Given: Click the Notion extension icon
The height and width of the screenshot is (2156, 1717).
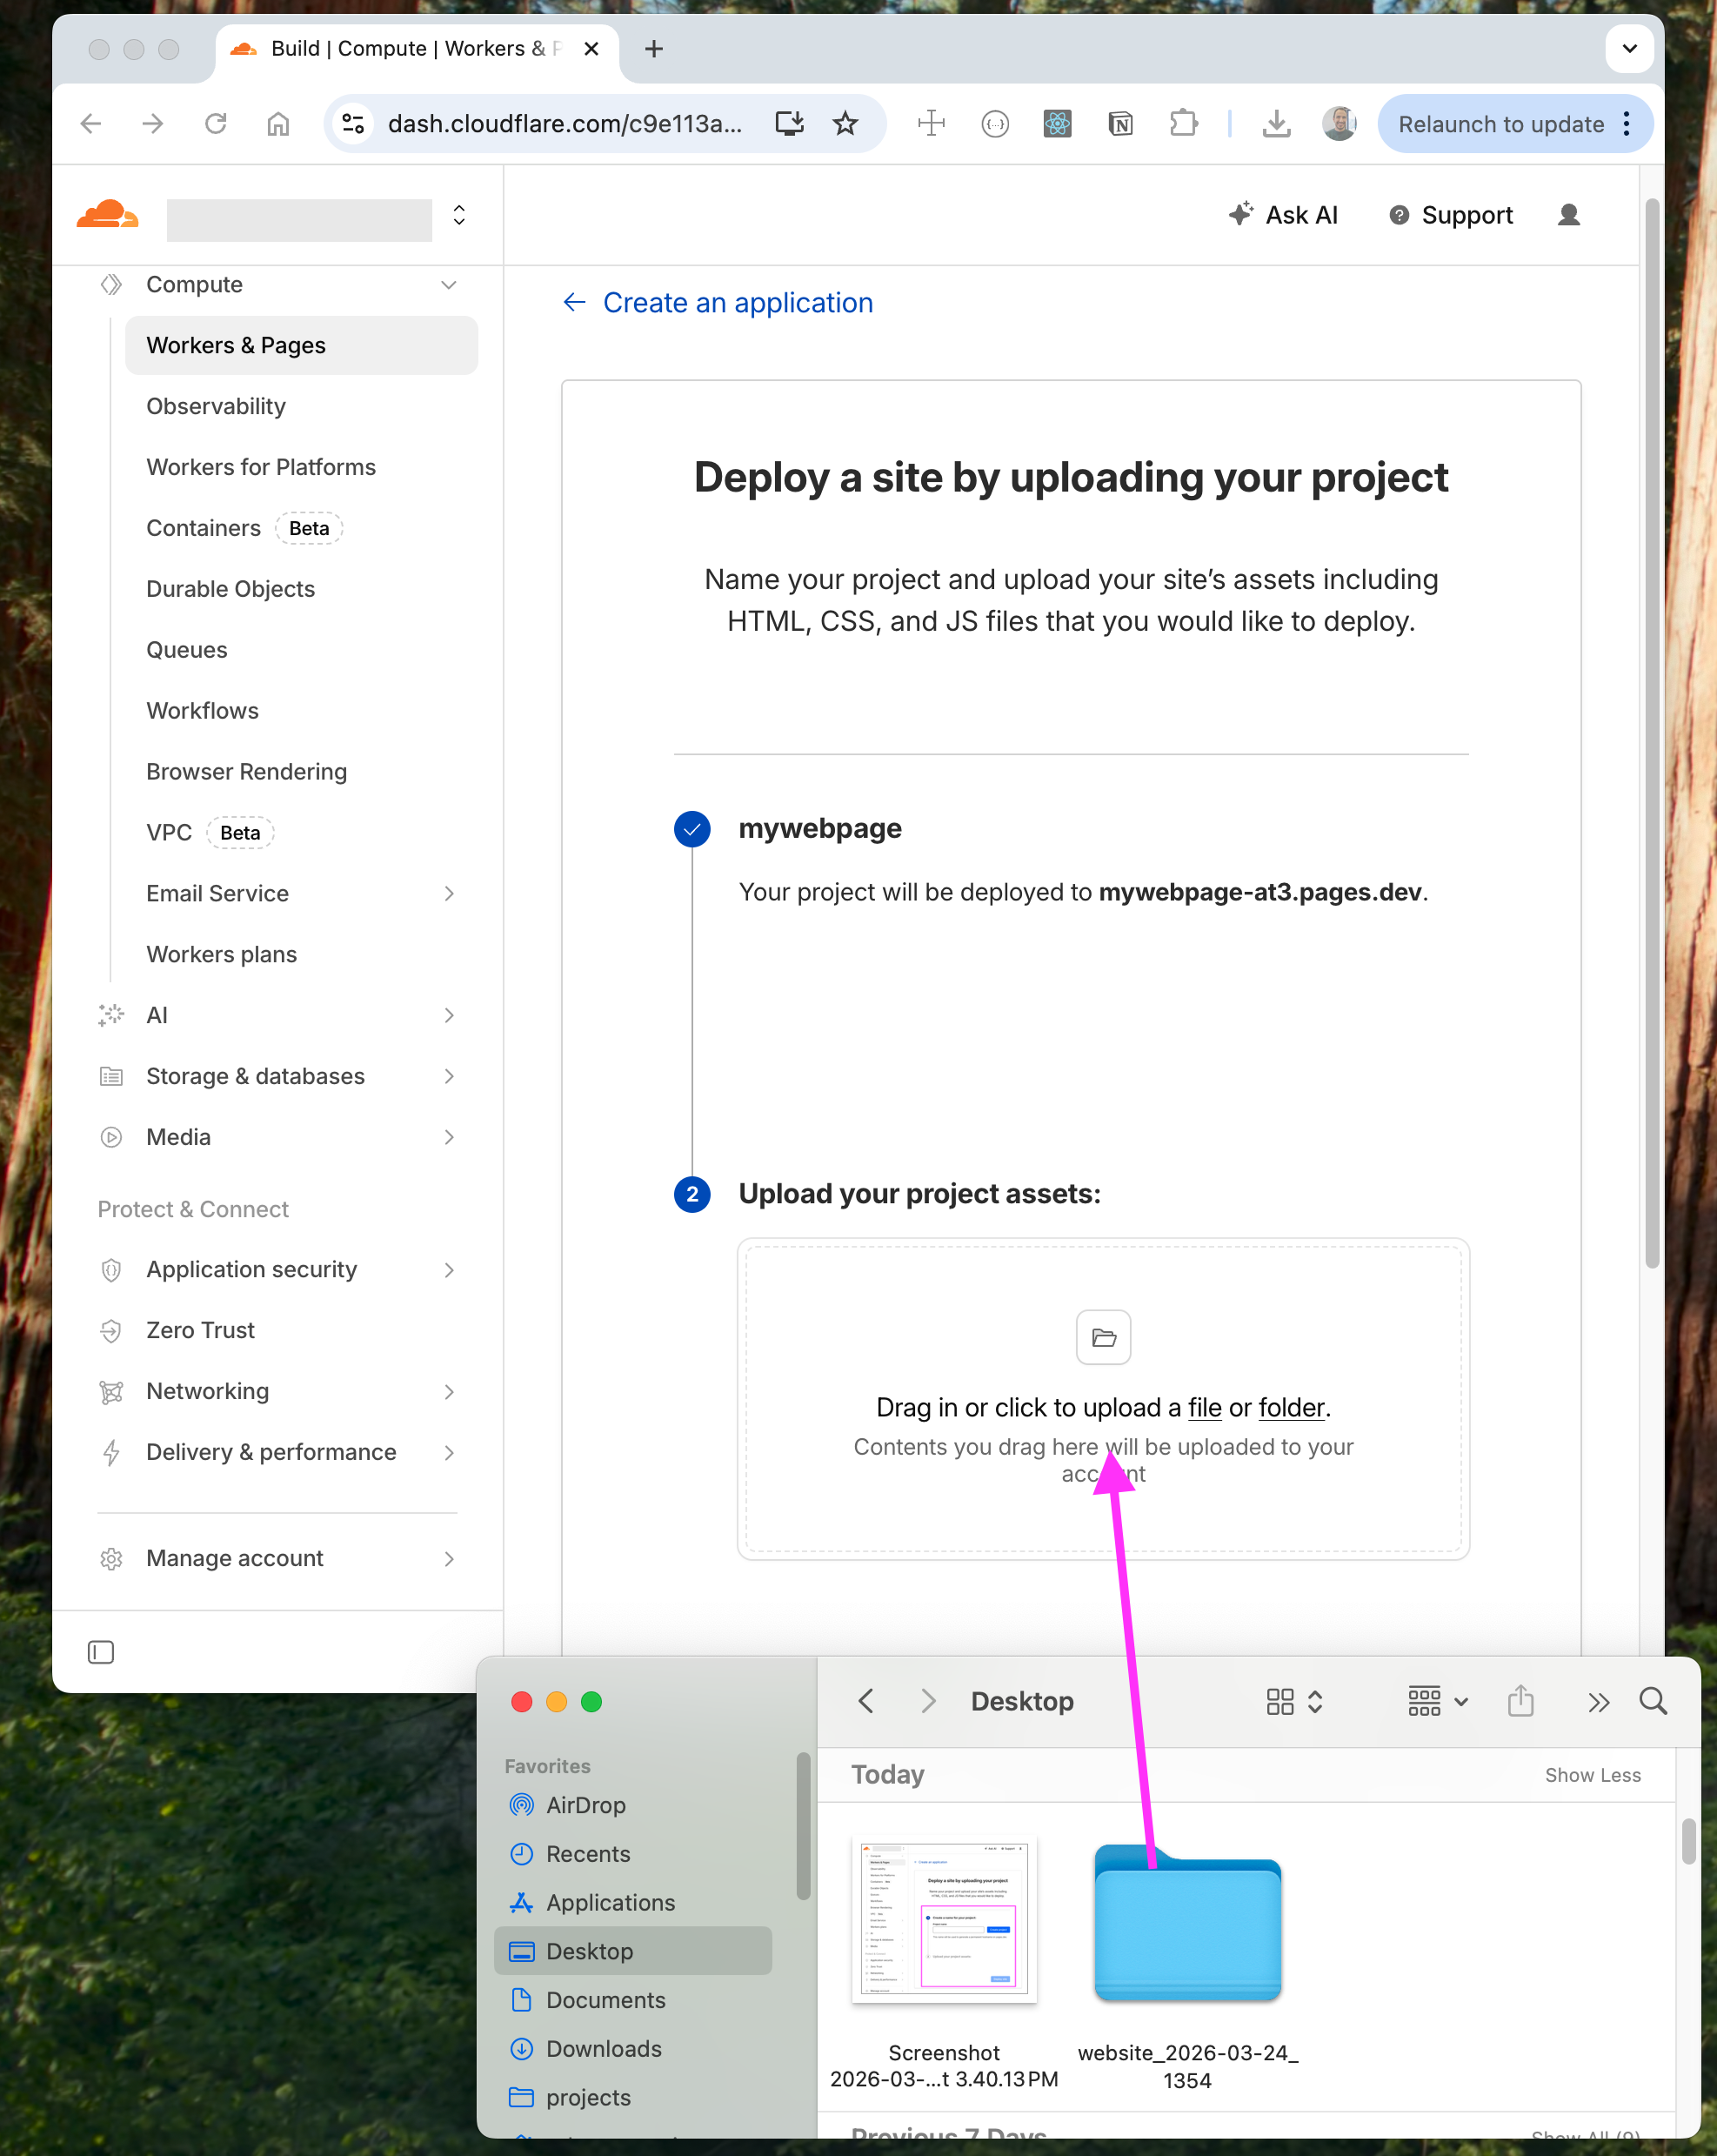Looking at the screenshot, I should pos(1120,124).
